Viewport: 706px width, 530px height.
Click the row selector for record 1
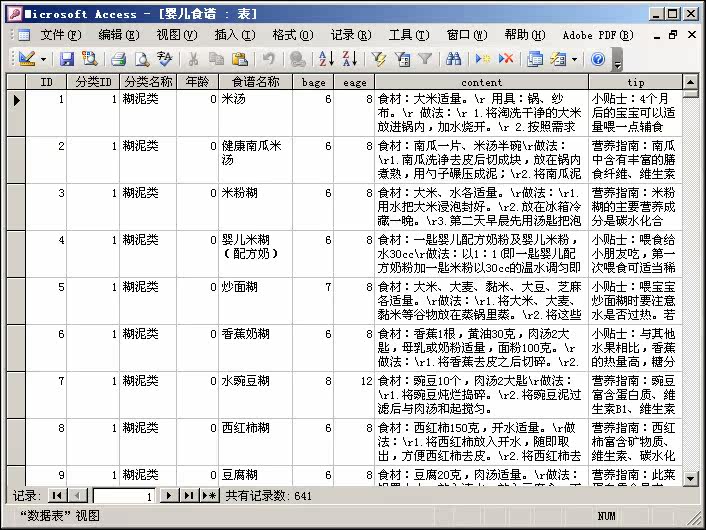(16, 113)
